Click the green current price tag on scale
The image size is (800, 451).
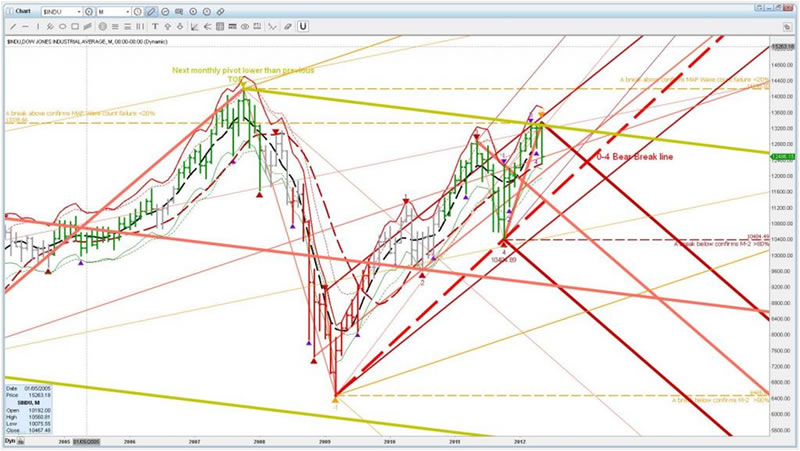[x=782, y=157]
